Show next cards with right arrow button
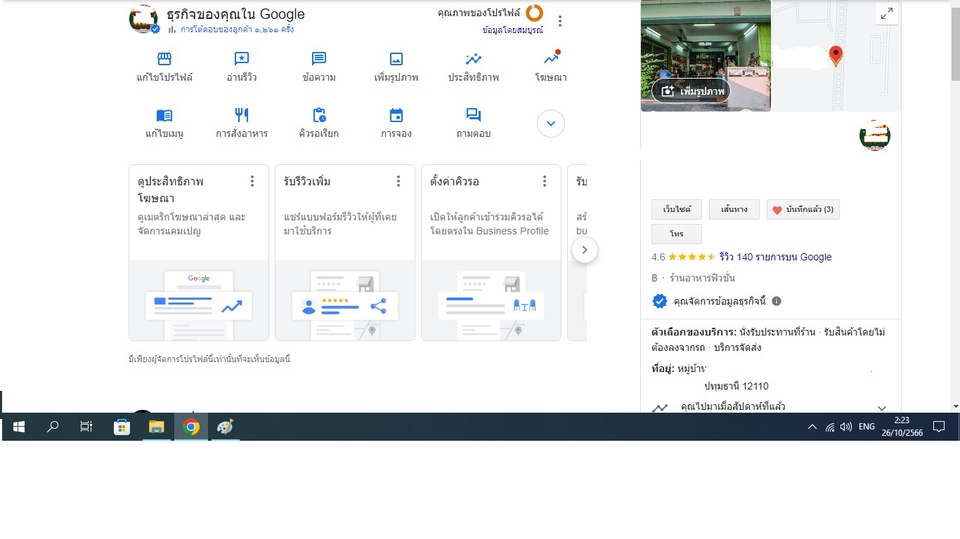 click(x=585, y=250)
